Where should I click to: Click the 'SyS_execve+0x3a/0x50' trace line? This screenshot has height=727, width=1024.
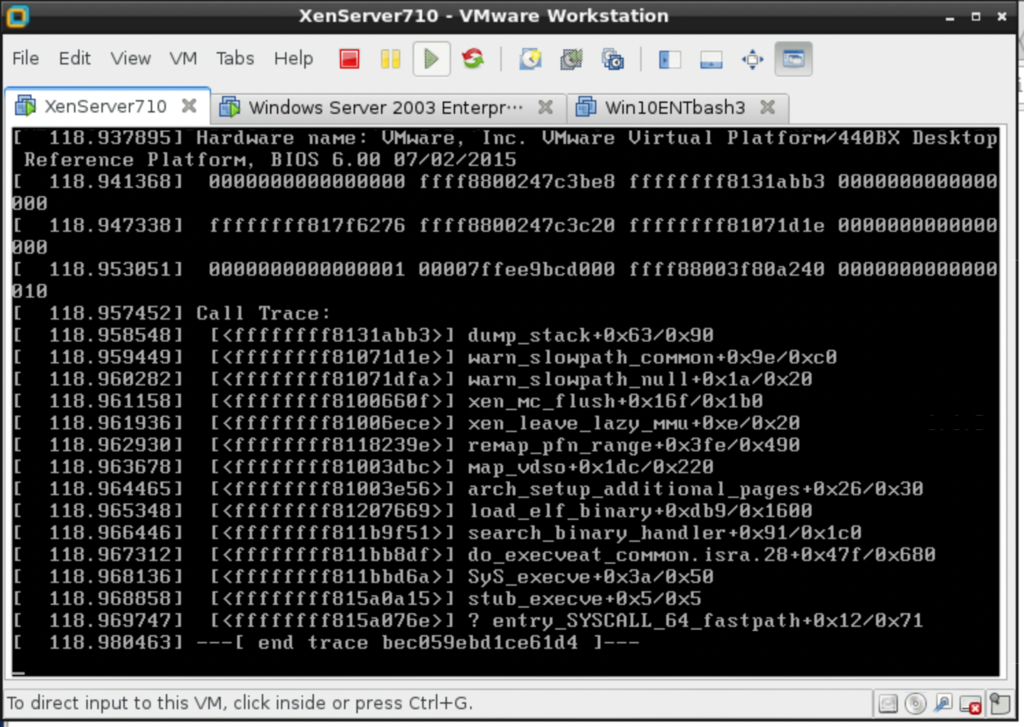[590, 577]
